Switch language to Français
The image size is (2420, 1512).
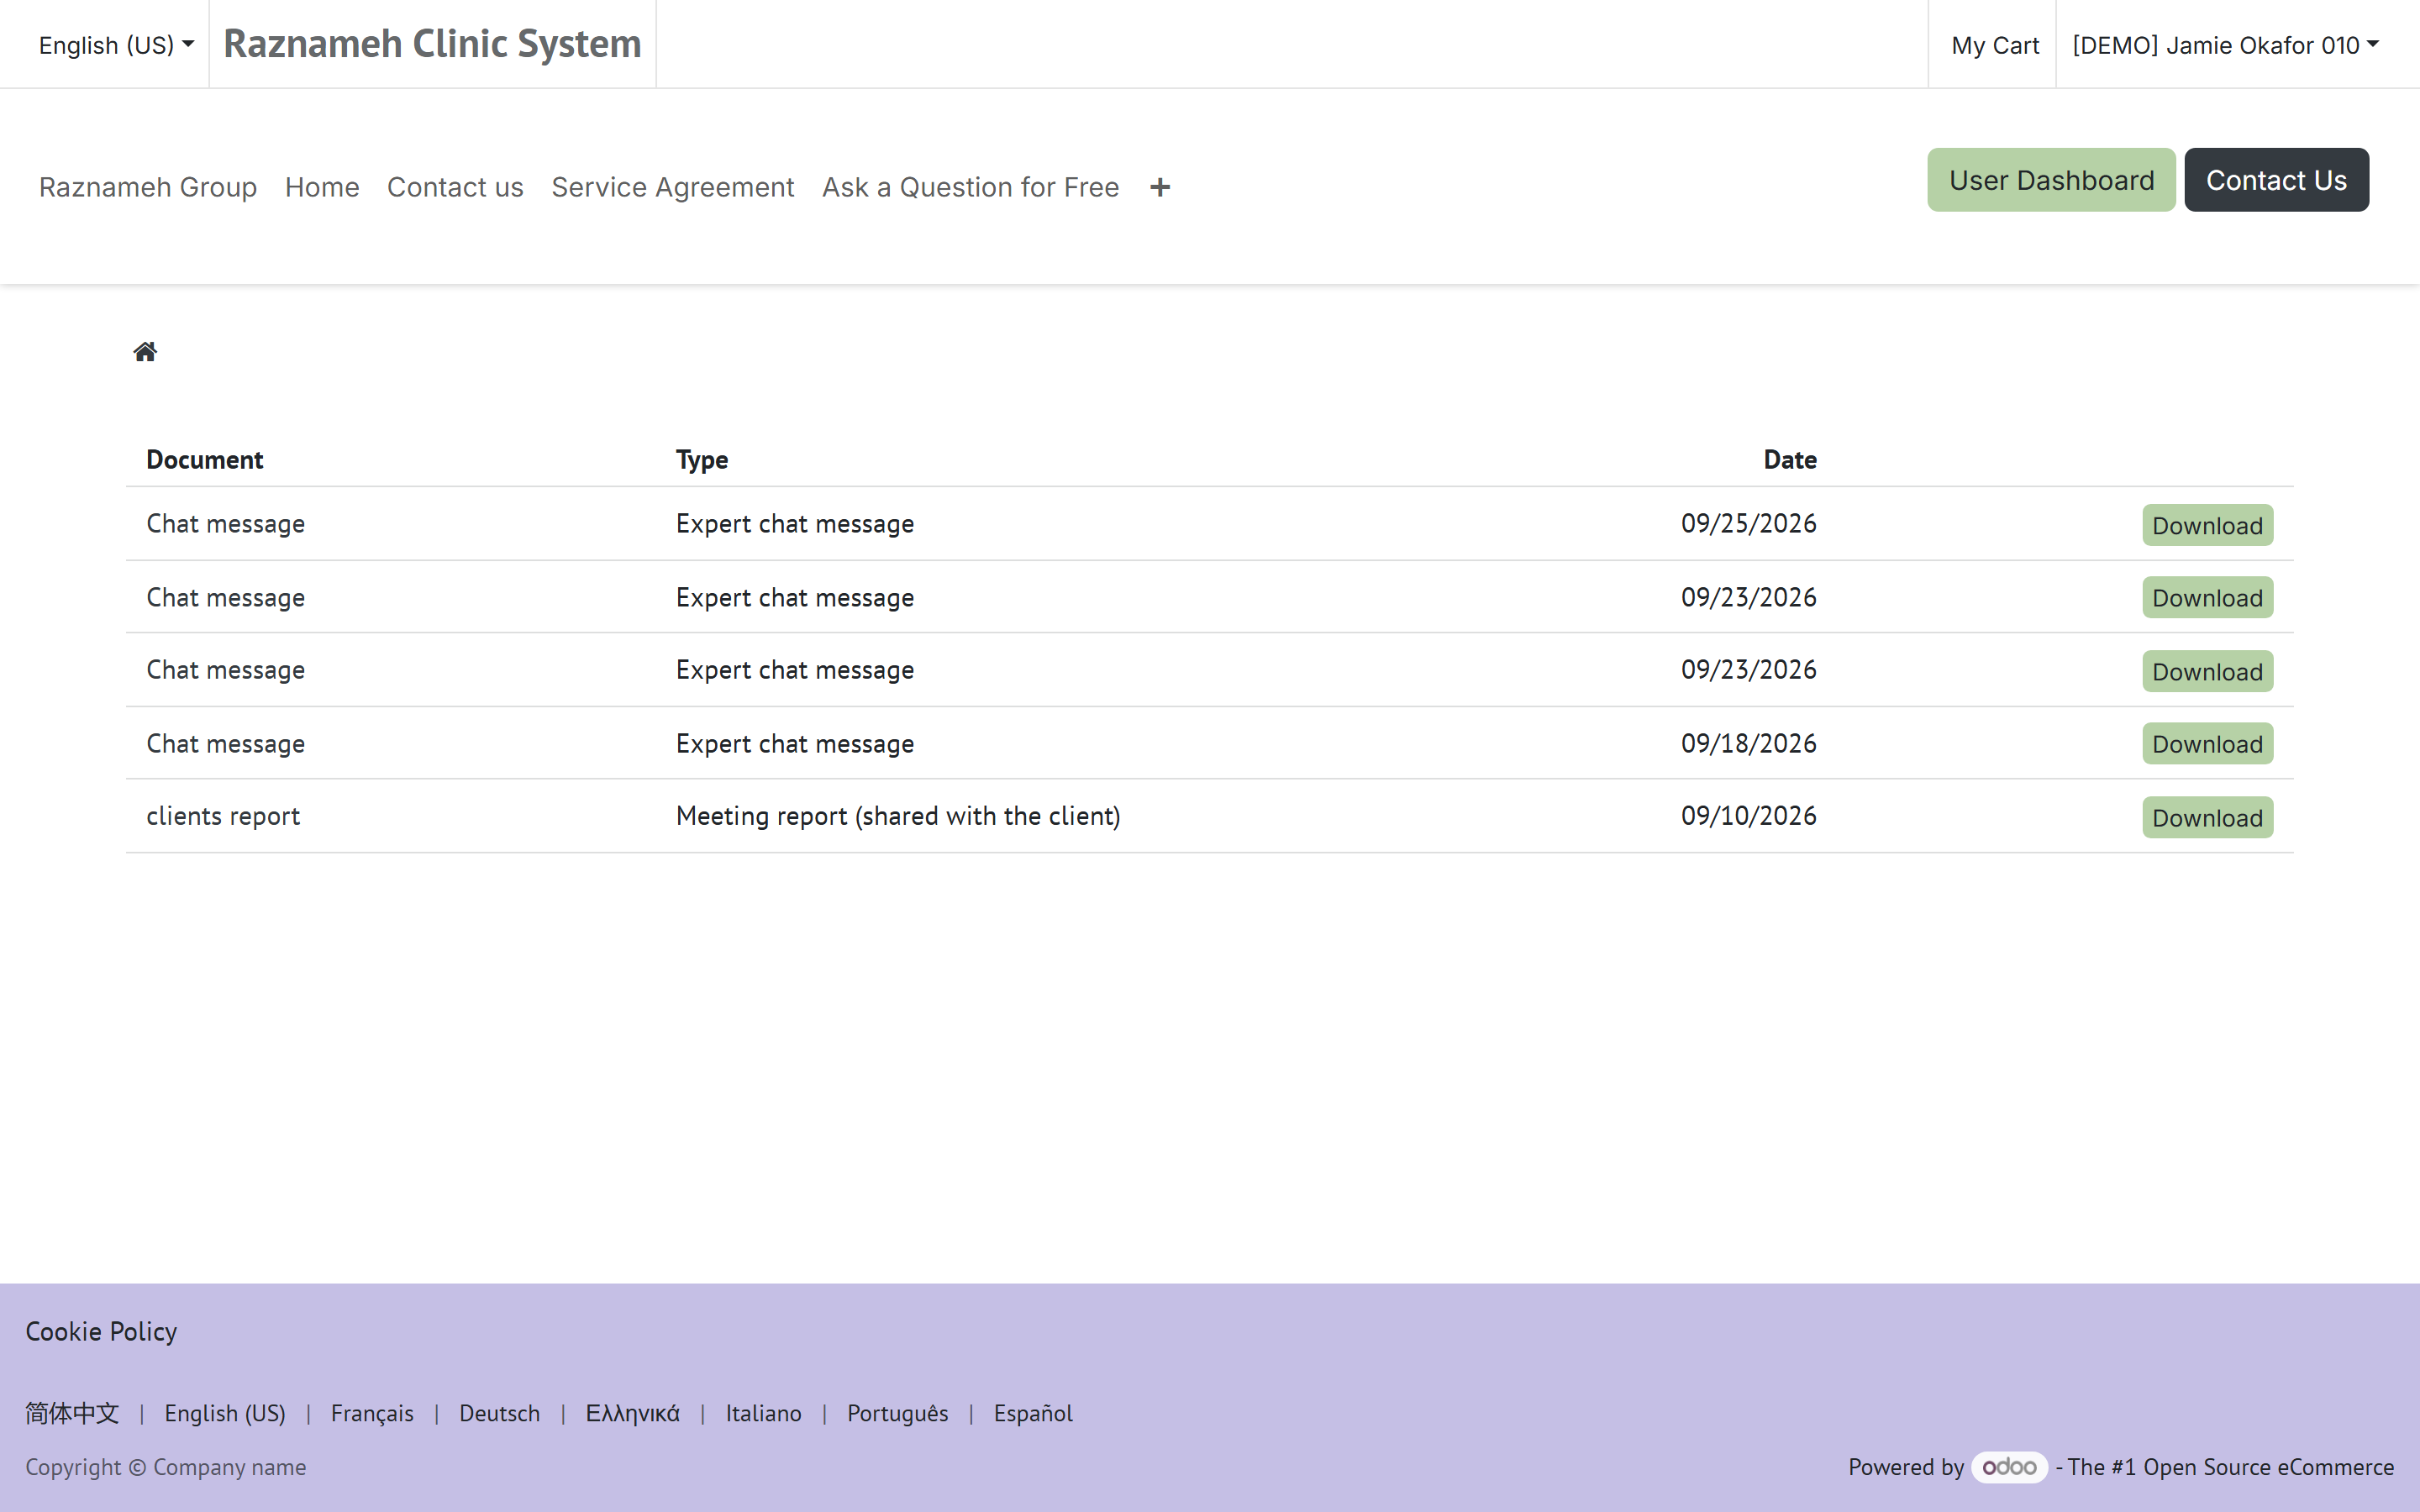click(372, 1413)
